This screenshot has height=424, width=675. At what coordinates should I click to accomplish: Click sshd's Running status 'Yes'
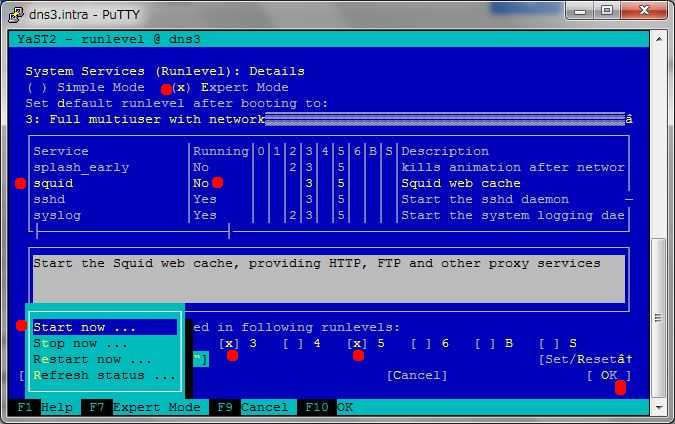click(204, 199)
